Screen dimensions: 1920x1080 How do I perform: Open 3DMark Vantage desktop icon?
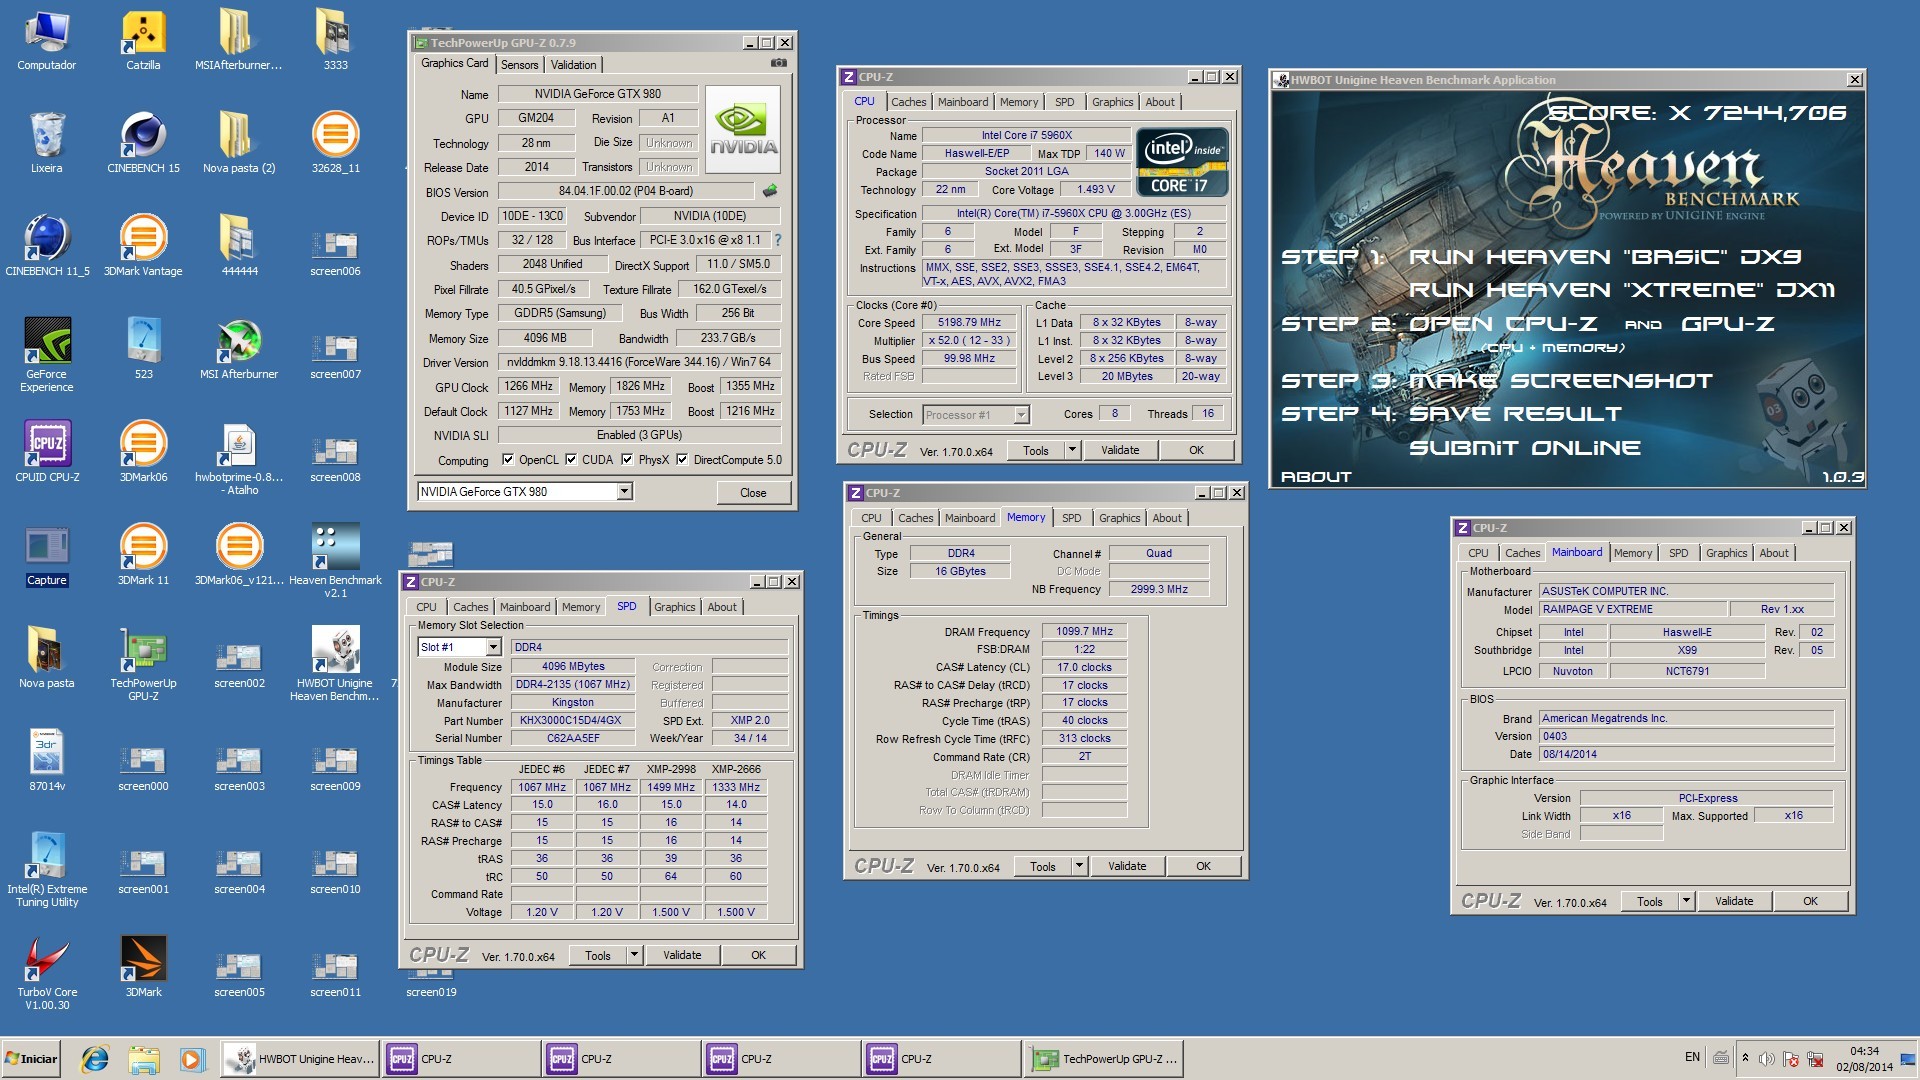pos(143,245)
